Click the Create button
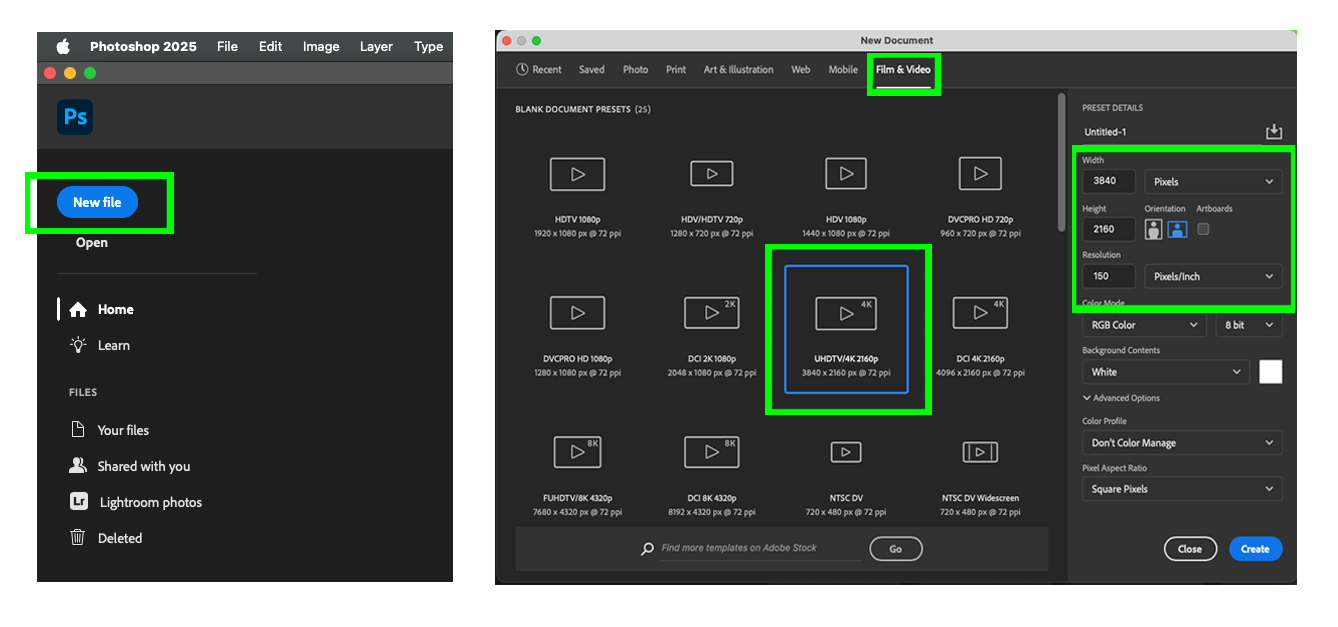The width and height of the screenshot is (1338, 627). click(x=1255, y=549)
